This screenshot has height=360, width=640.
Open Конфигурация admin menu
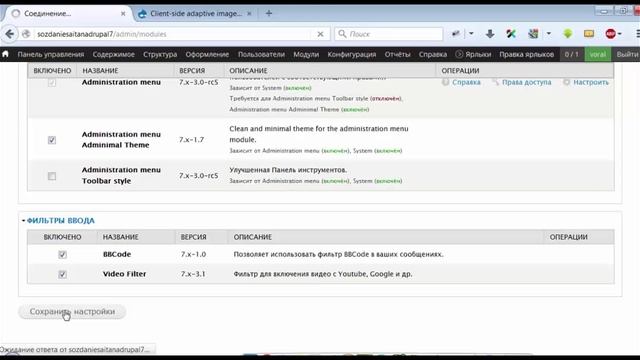pos(352,54)
